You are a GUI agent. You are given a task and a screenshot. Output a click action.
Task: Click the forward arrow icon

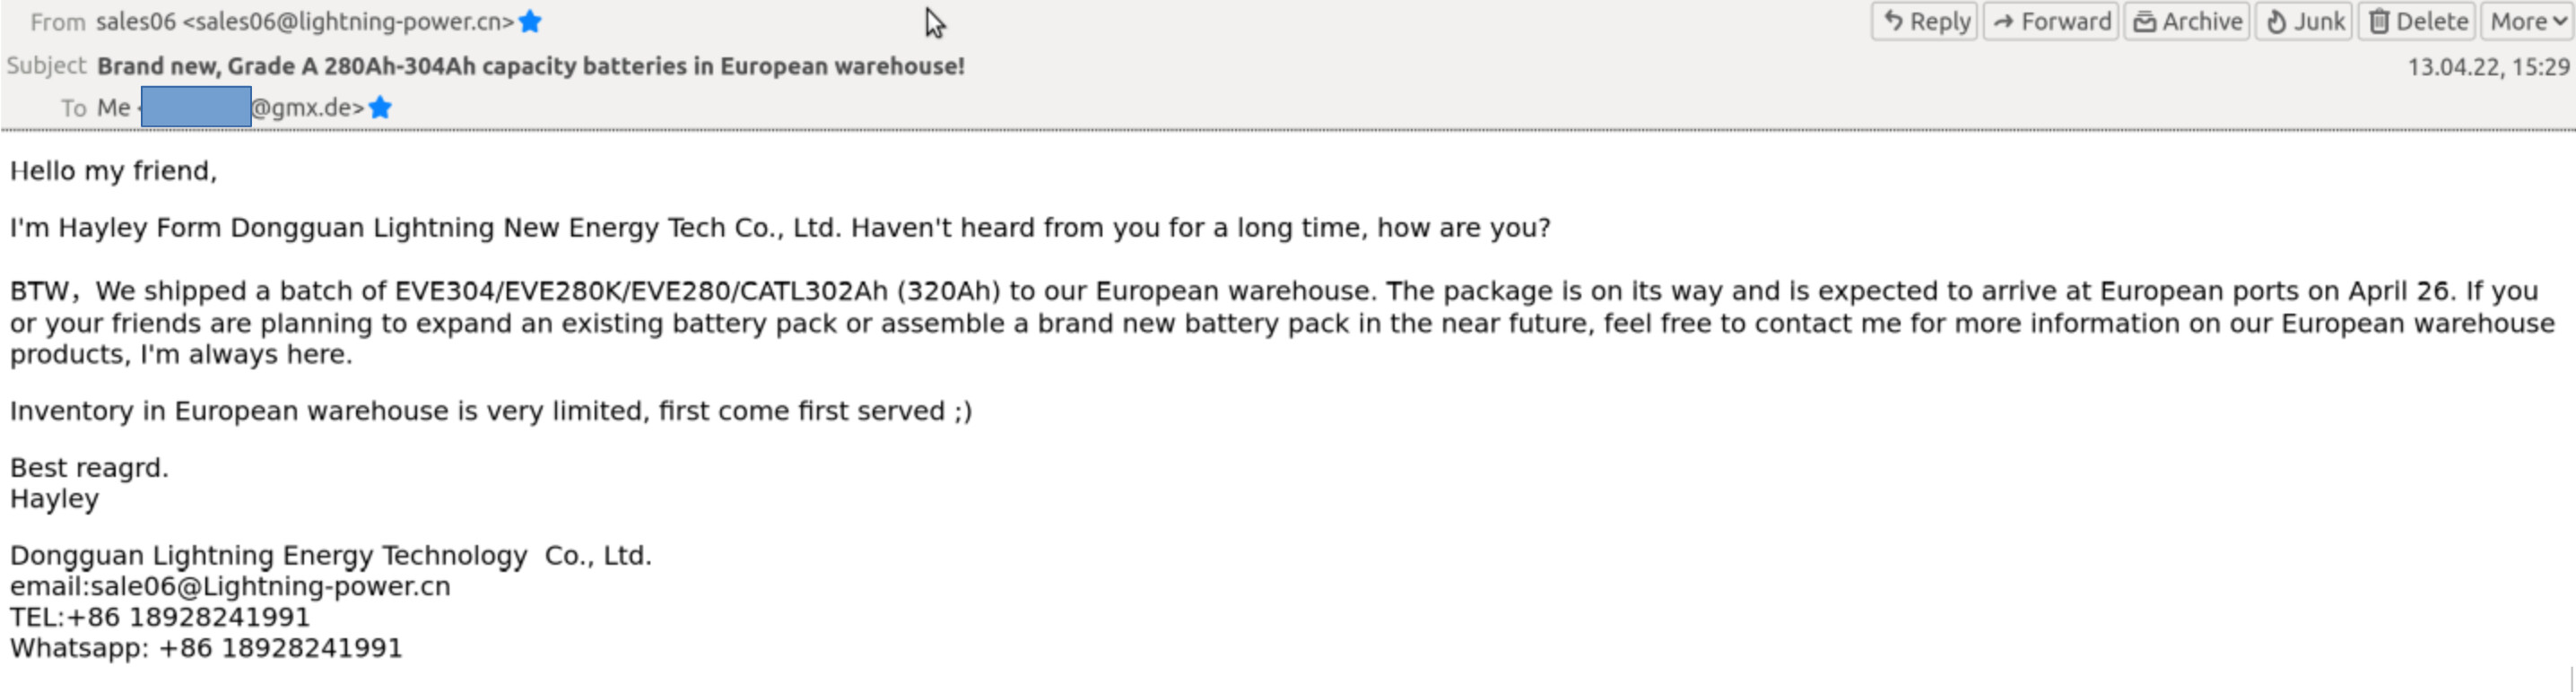2003,21
